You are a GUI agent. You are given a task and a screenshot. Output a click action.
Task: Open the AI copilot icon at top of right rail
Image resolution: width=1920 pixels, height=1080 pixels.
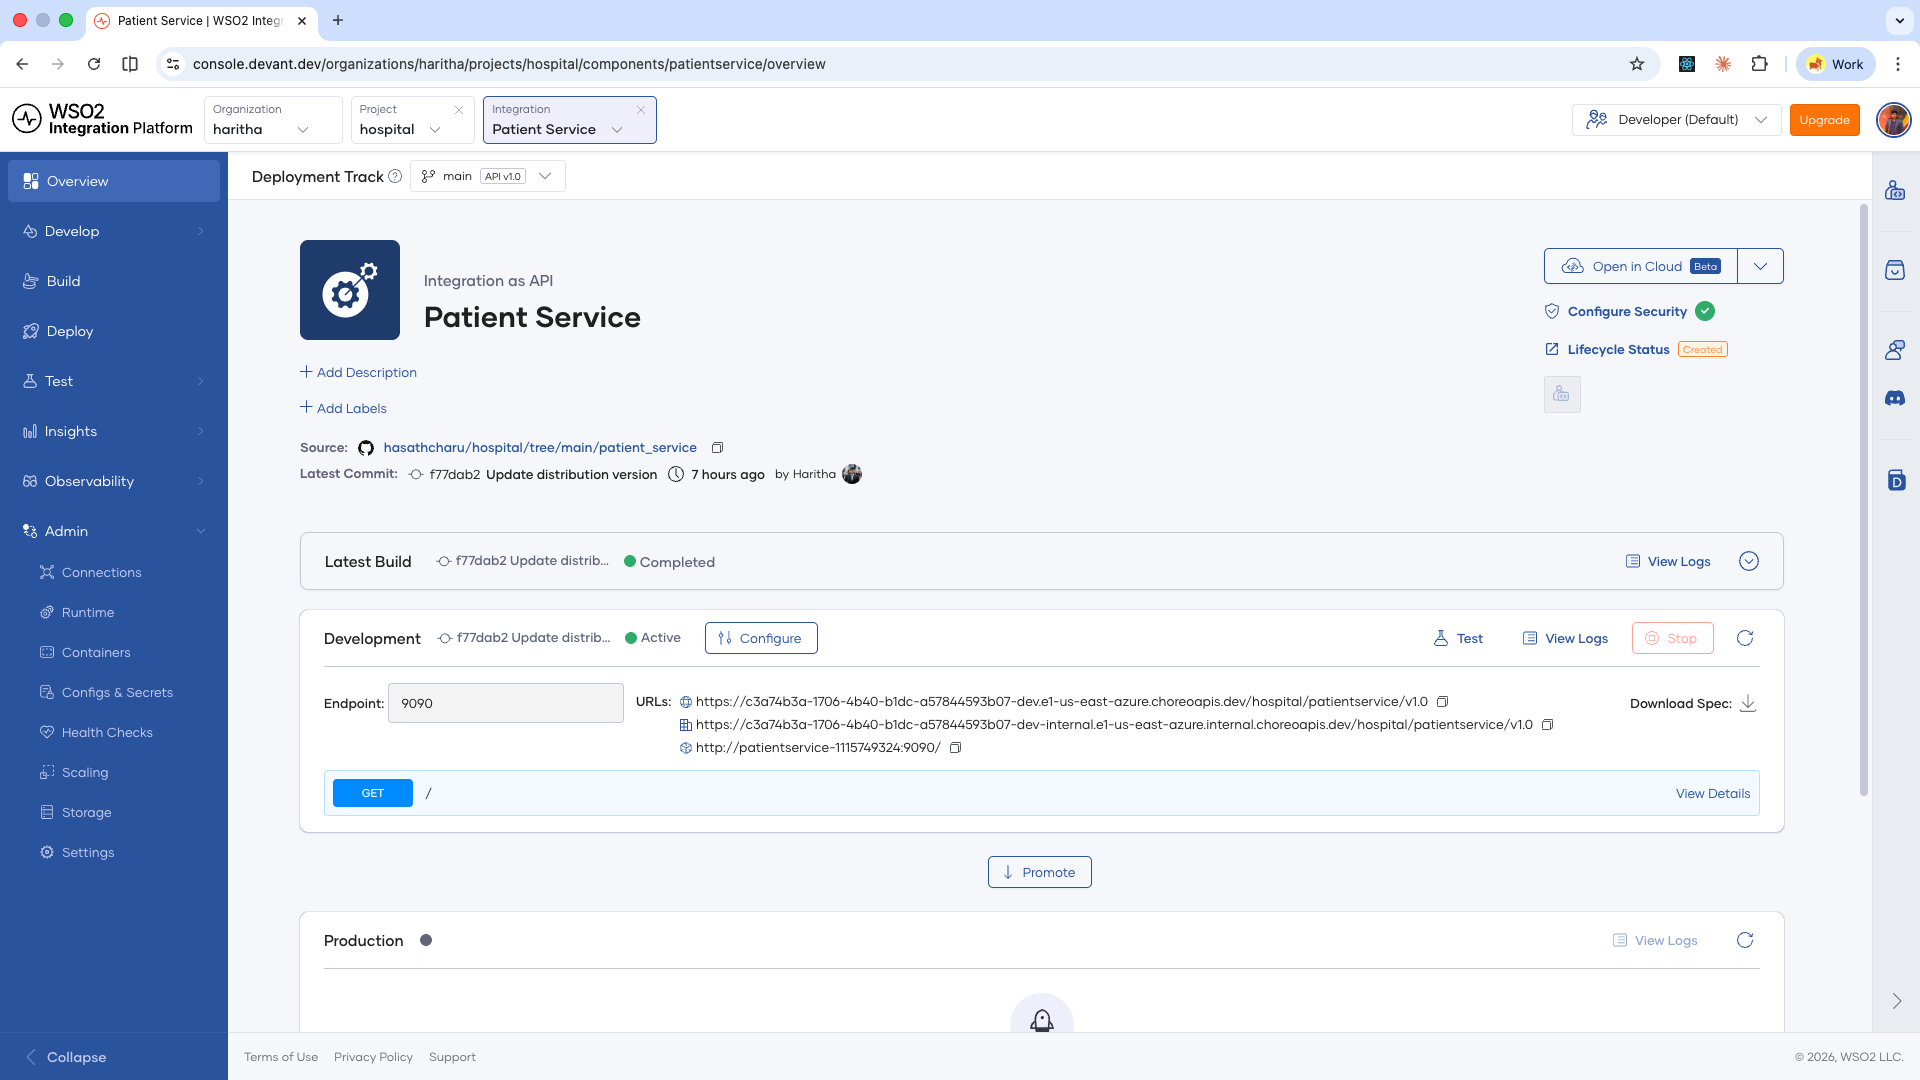tap(1895, 190)
